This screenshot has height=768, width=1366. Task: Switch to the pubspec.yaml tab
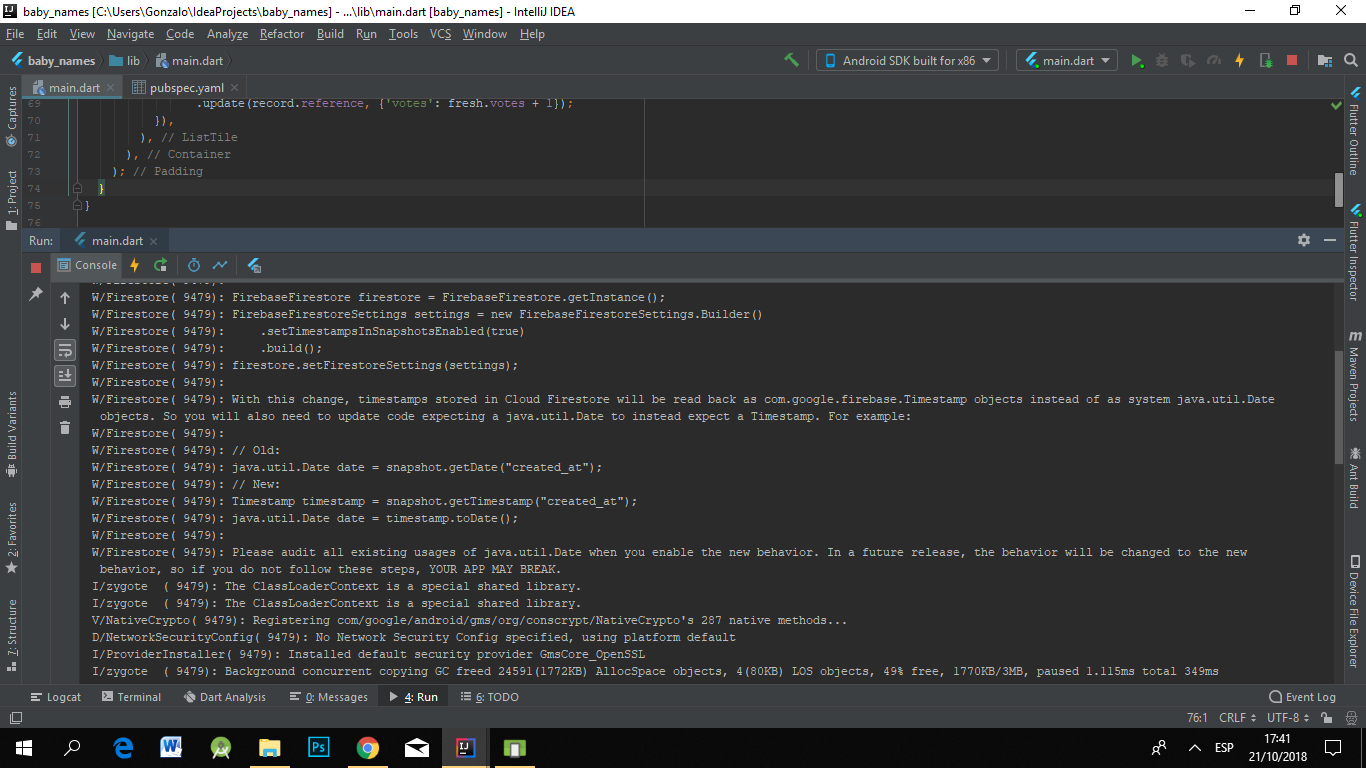184,87
